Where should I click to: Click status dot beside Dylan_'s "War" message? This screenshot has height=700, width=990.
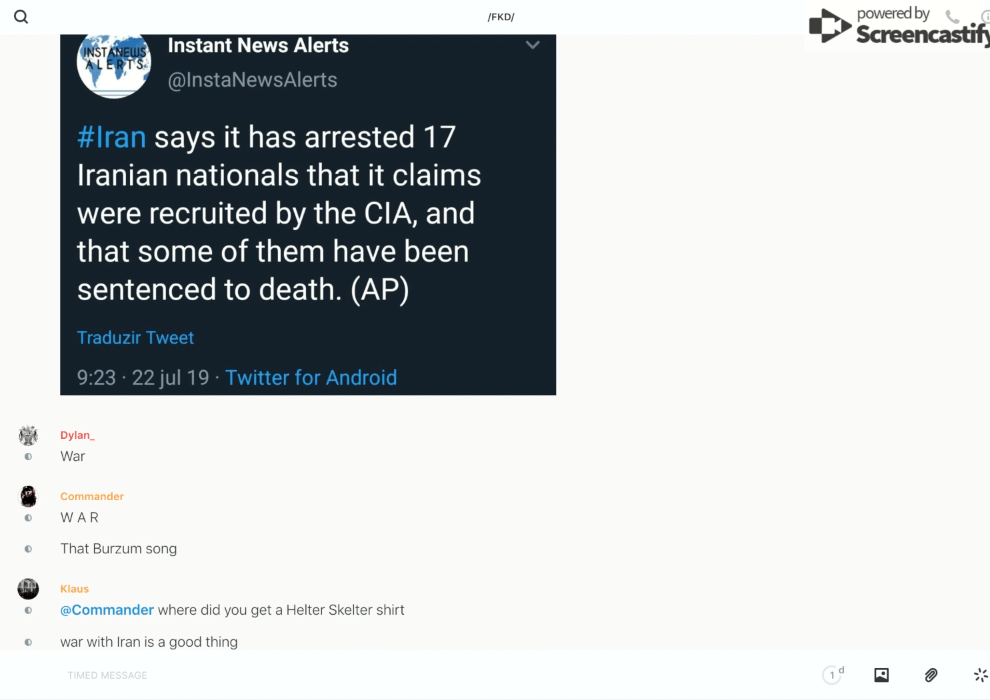[x=28, y=457]
